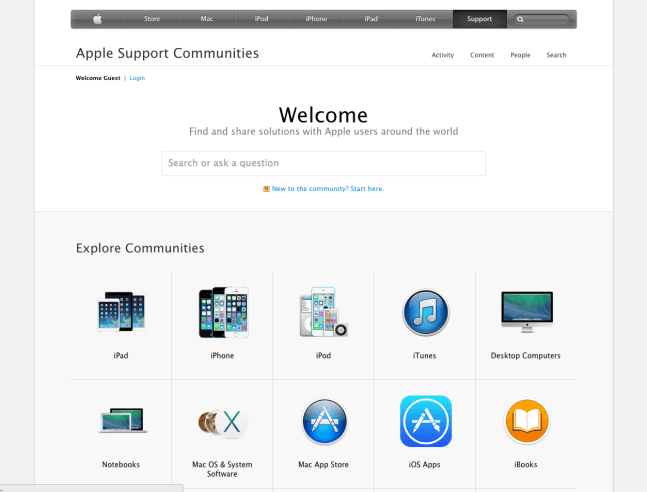
Task: Click the small icon beside 'New to the community'
Action: (x=266, y=189)
